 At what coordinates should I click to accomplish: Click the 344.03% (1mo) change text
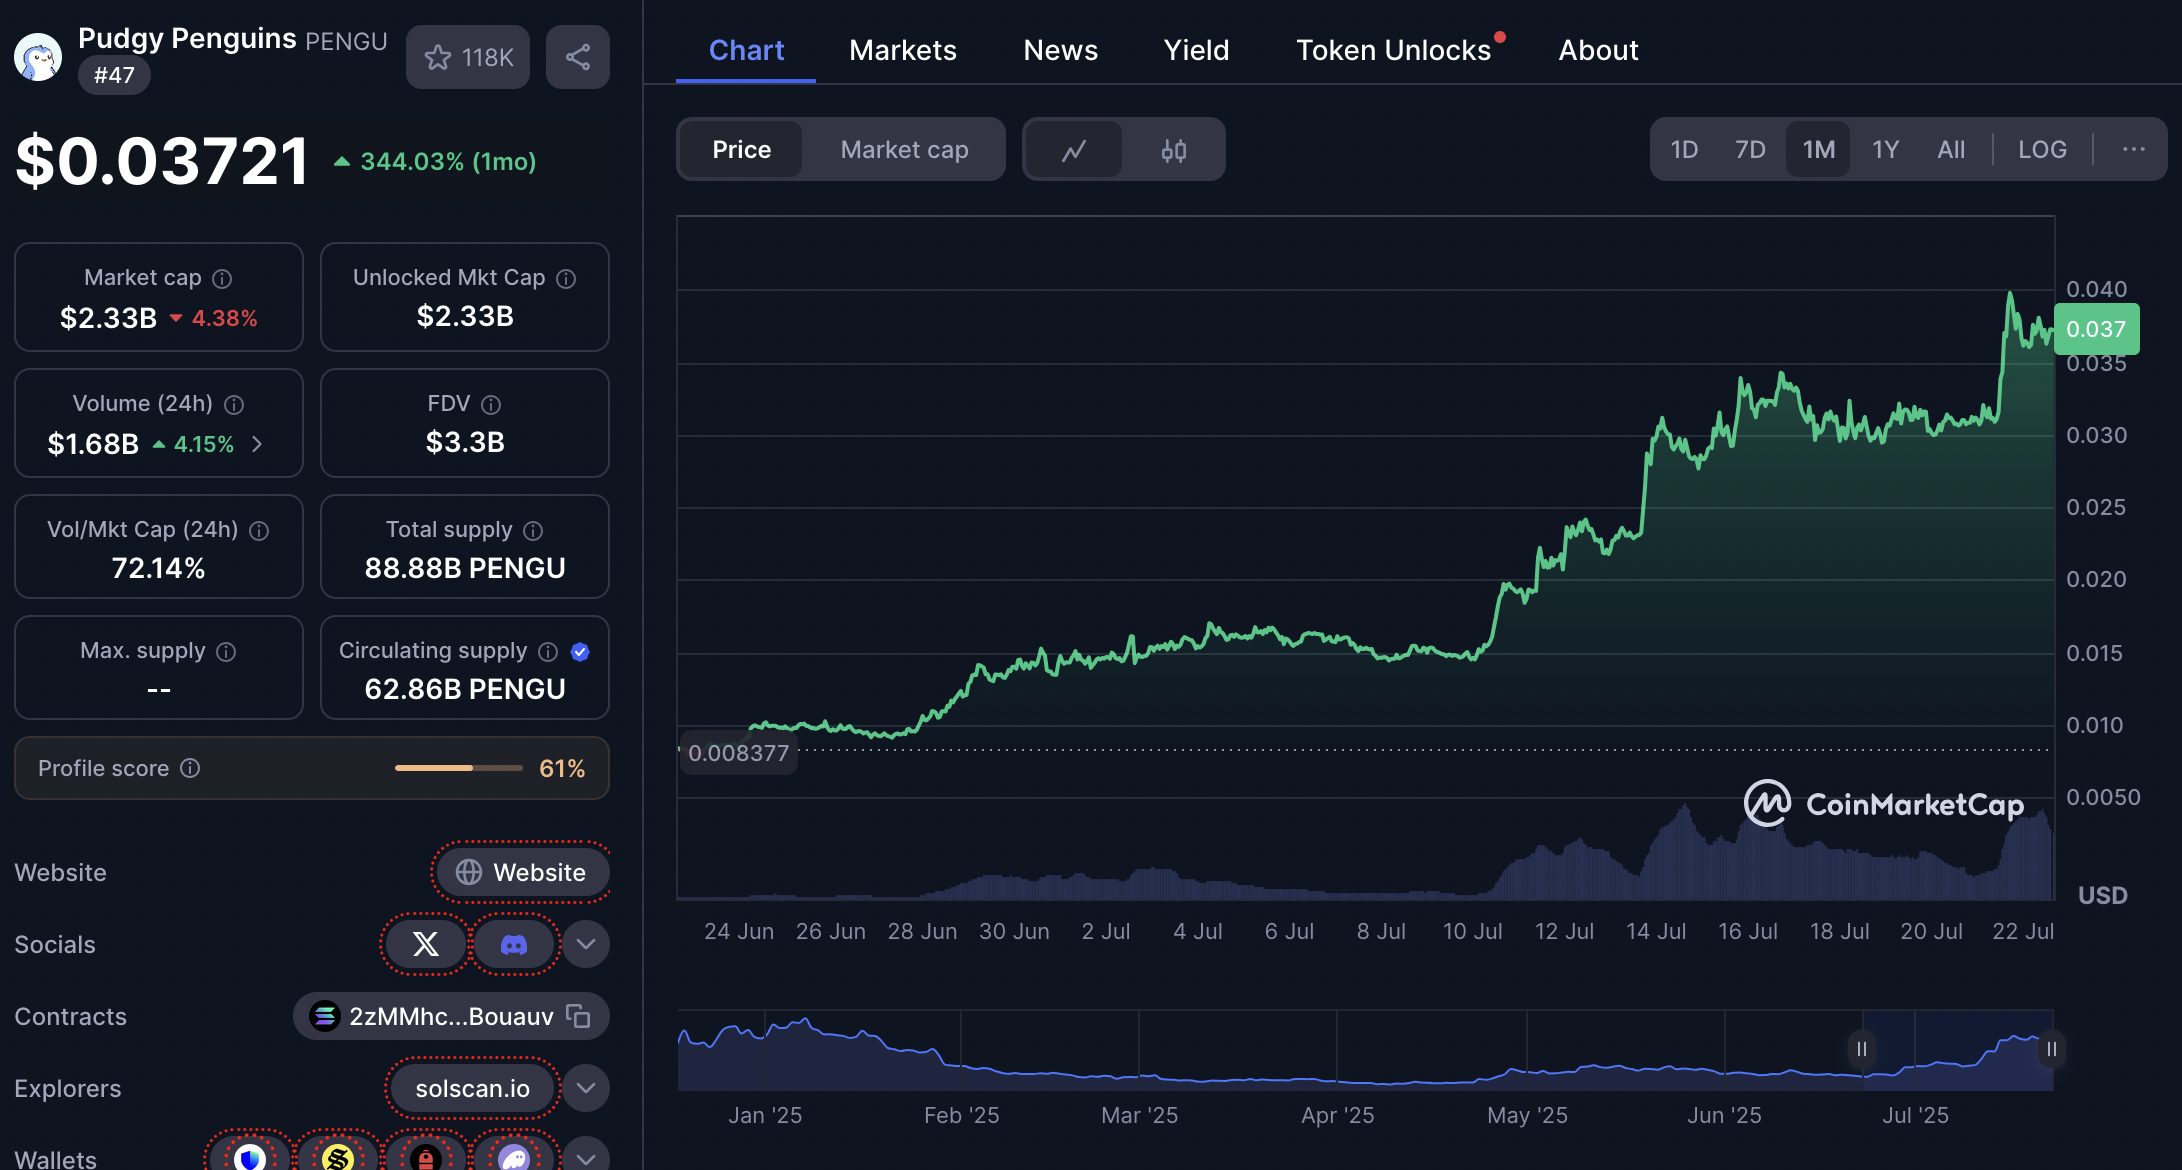(x=447, y=161)
